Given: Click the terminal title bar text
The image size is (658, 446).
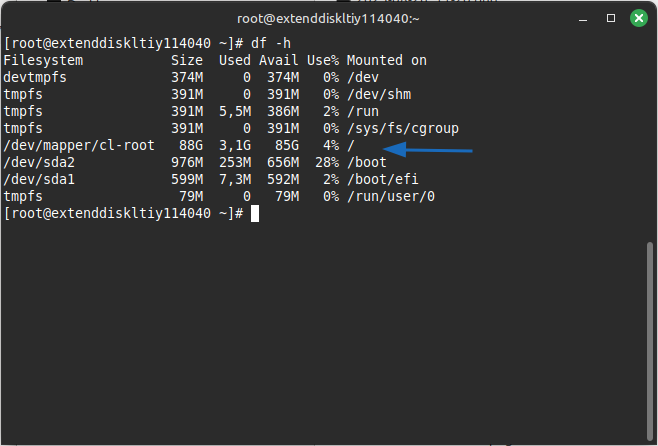Looking at the screenshot, I should pyautogui.click(x=328, y=16).
